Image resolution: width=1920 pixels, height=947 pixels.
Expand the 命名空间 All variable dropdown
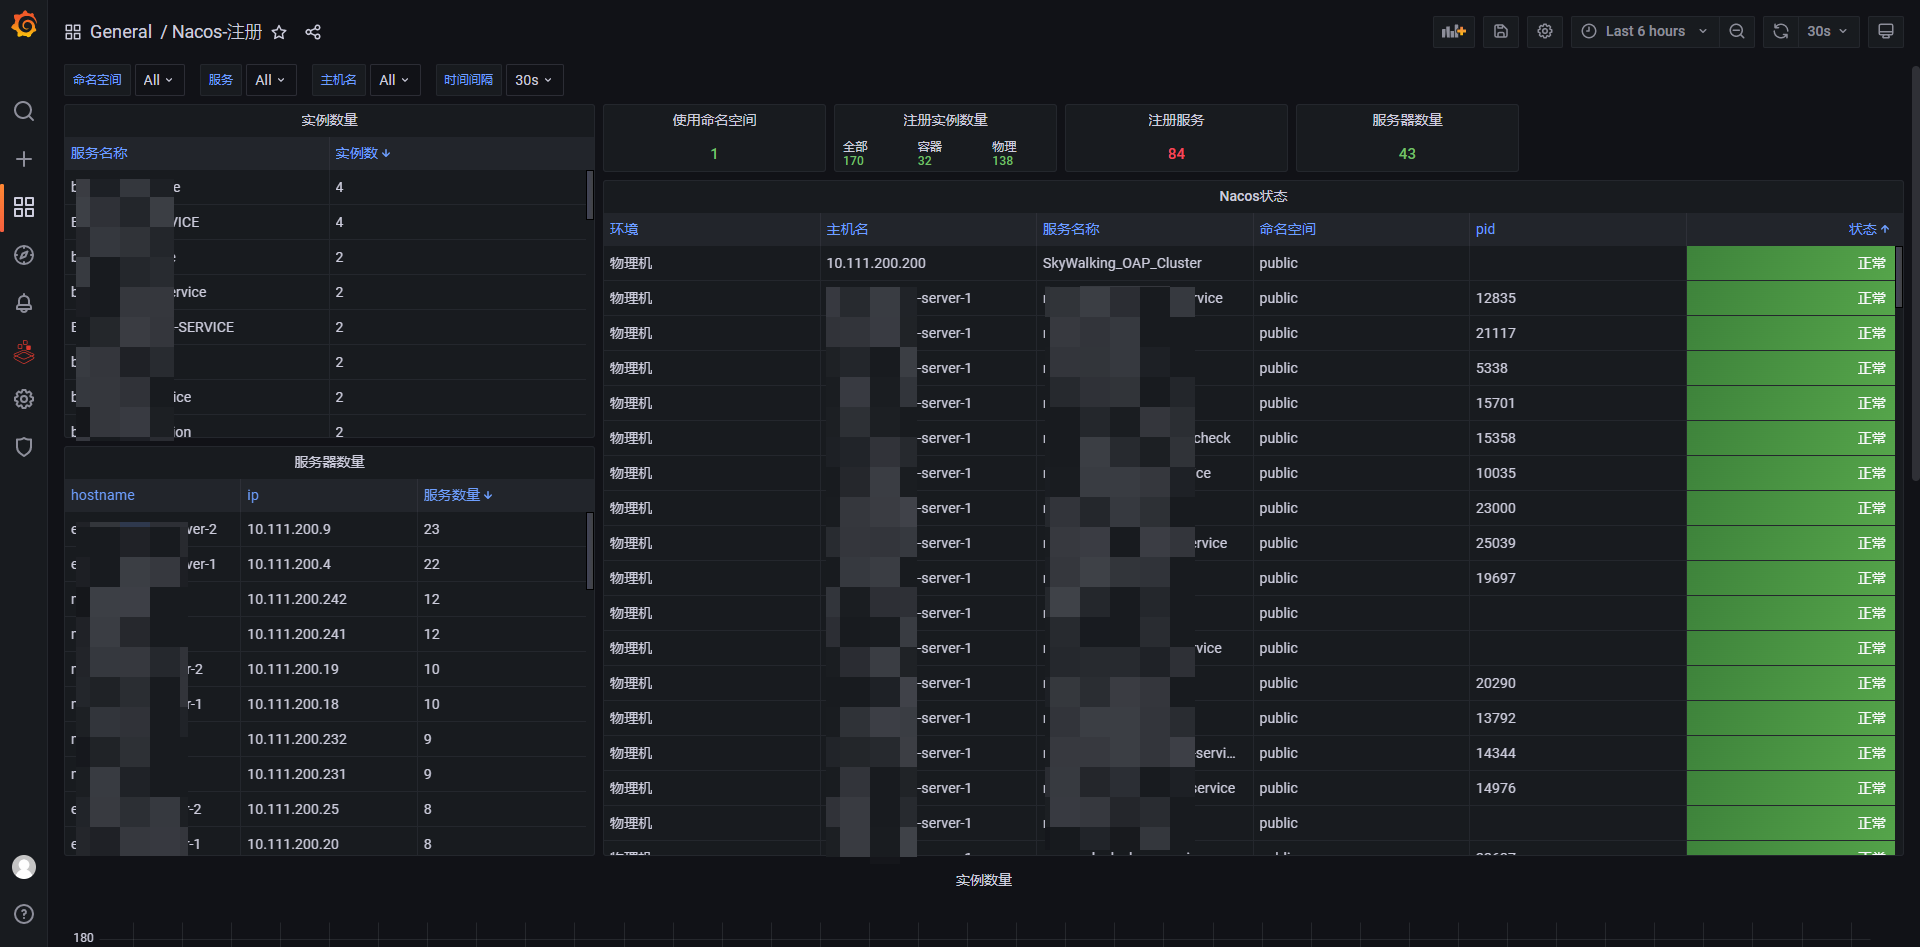click(159, 80)
